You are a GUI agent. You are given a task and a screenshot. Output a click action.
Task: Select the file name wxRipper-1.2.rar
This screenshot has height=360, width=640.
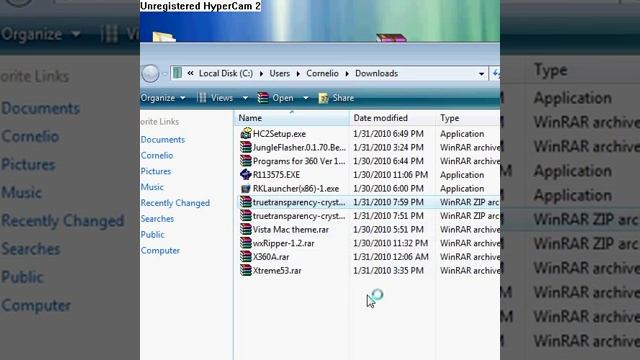(x=284, y=243)
